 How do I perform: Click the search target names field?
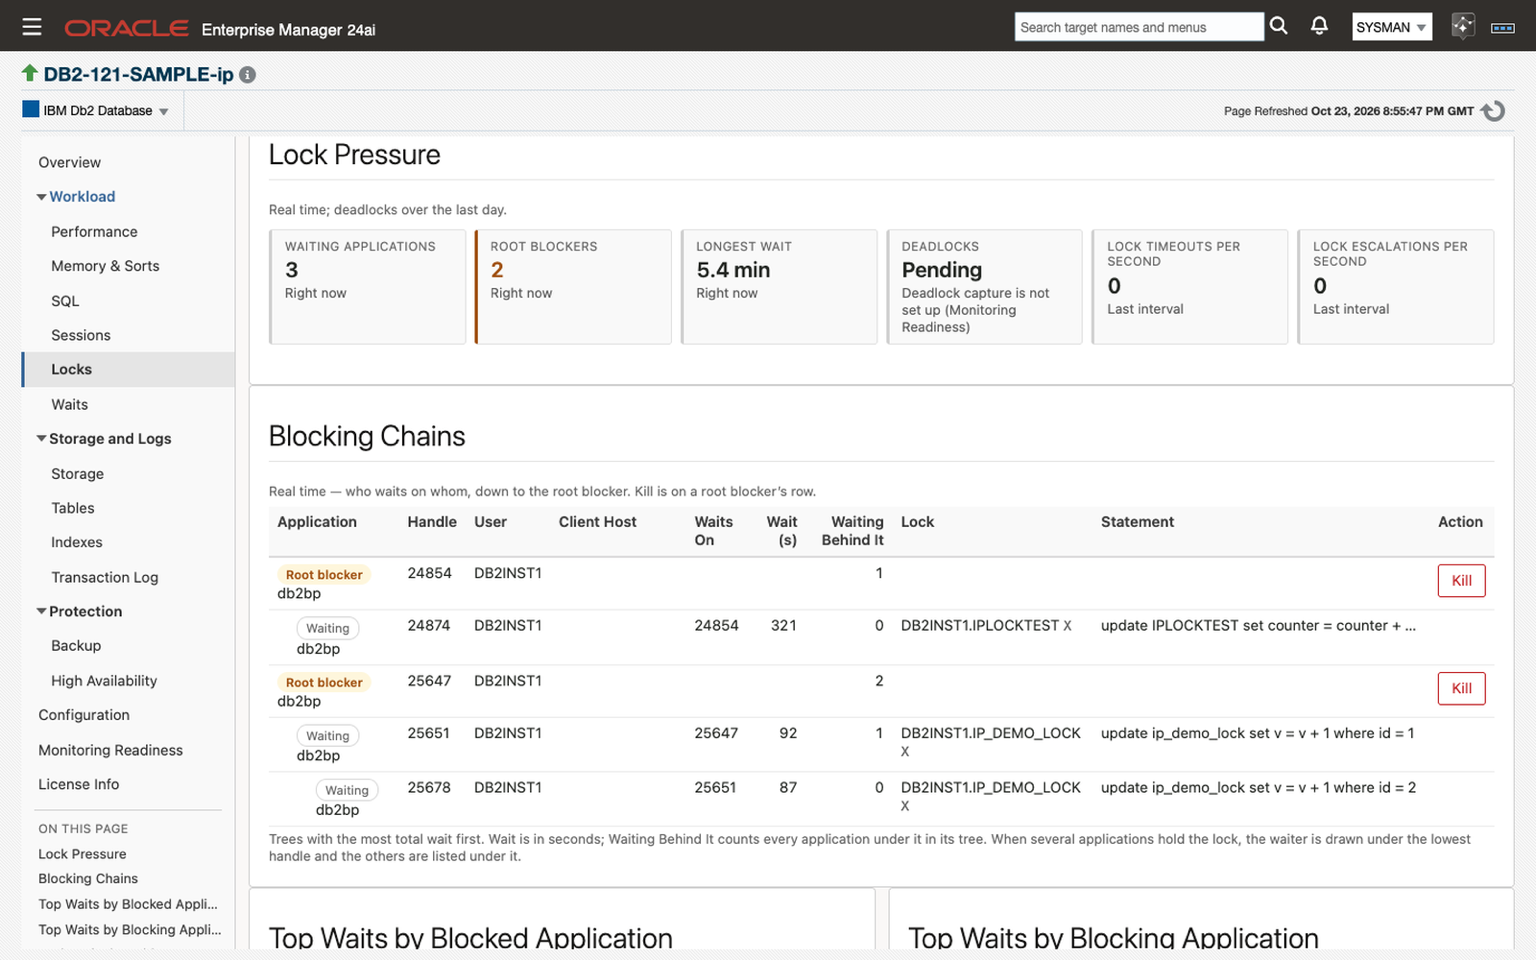coord(1139,27)
